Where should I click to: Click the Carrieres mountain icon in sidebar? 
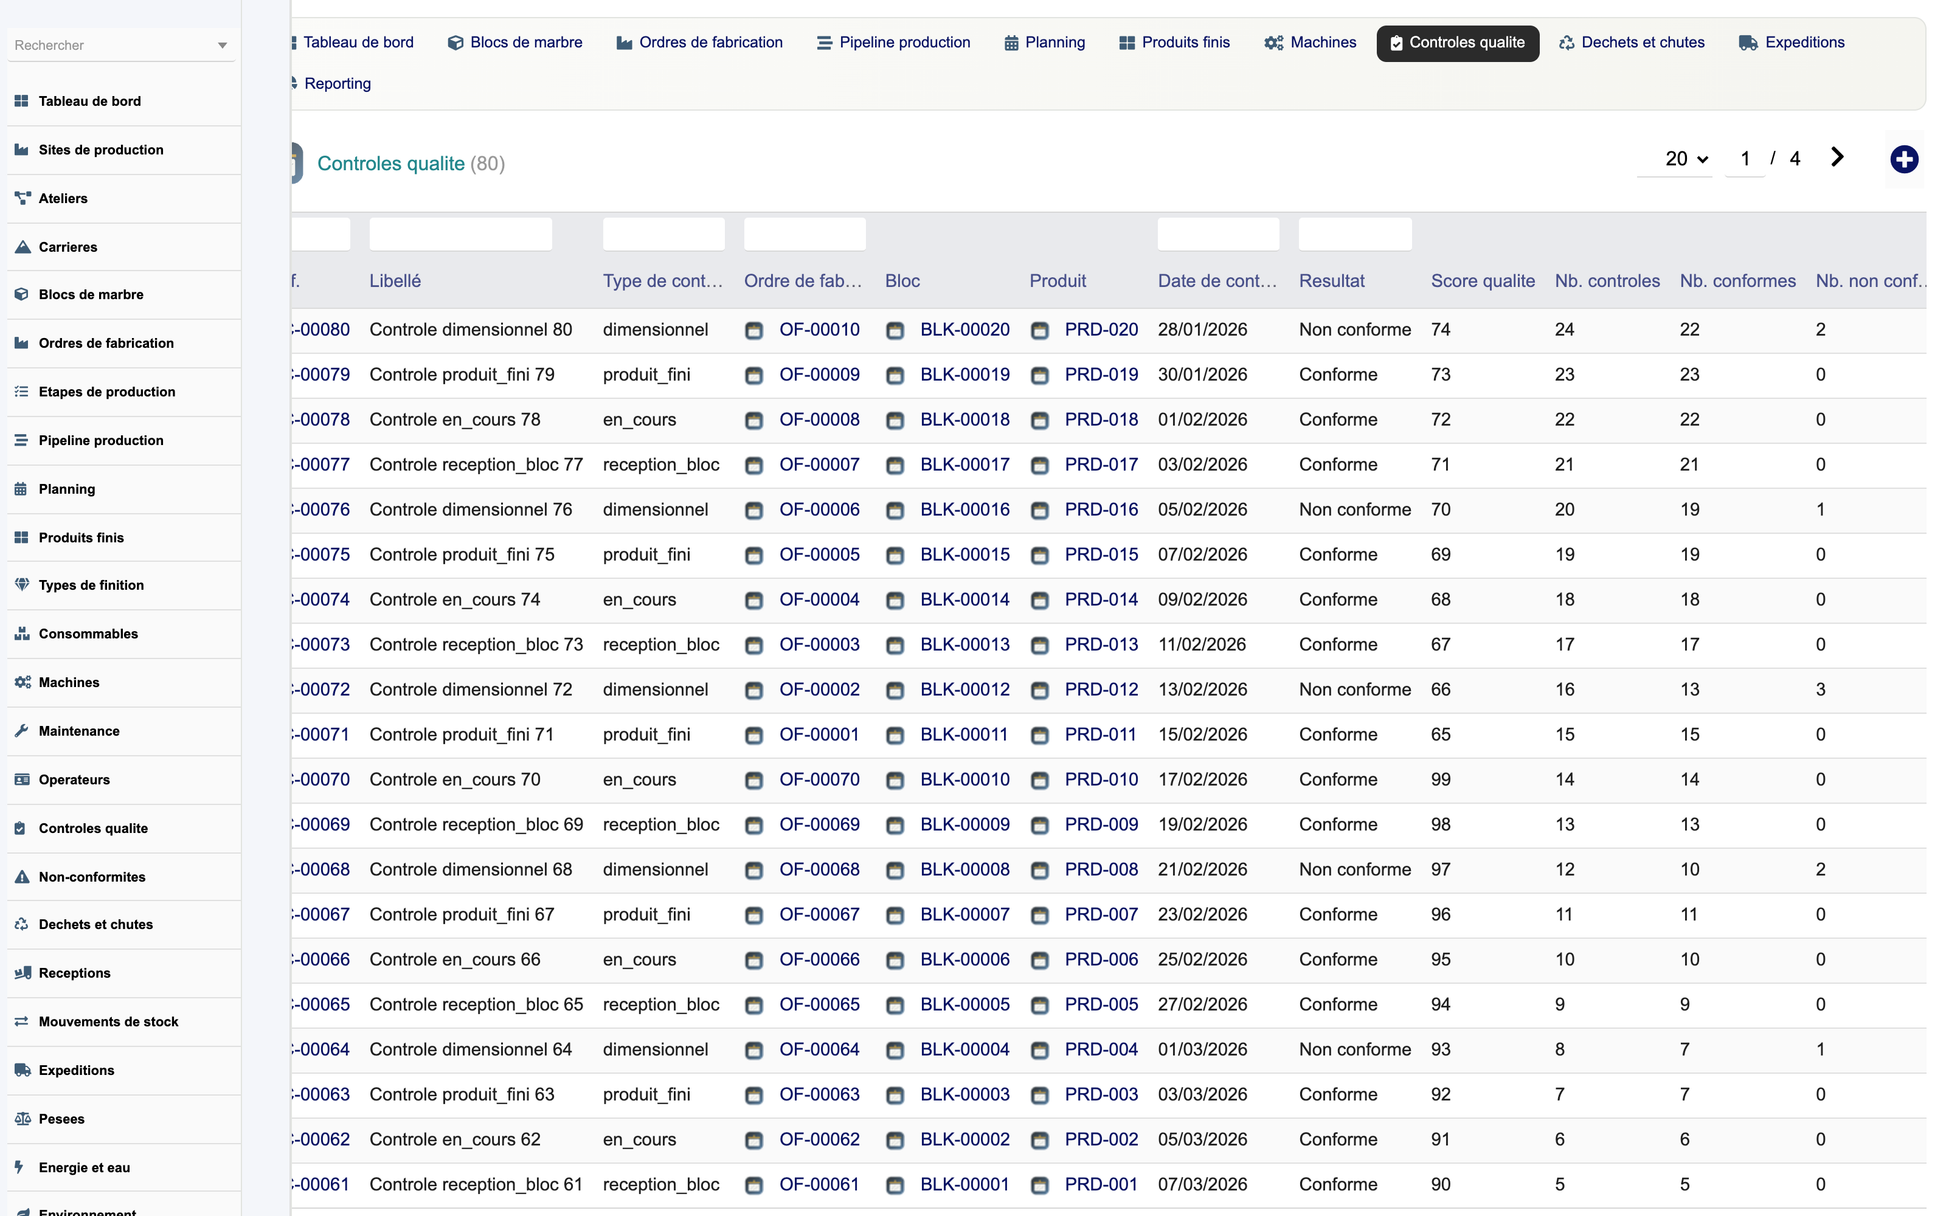coord(22,247)
